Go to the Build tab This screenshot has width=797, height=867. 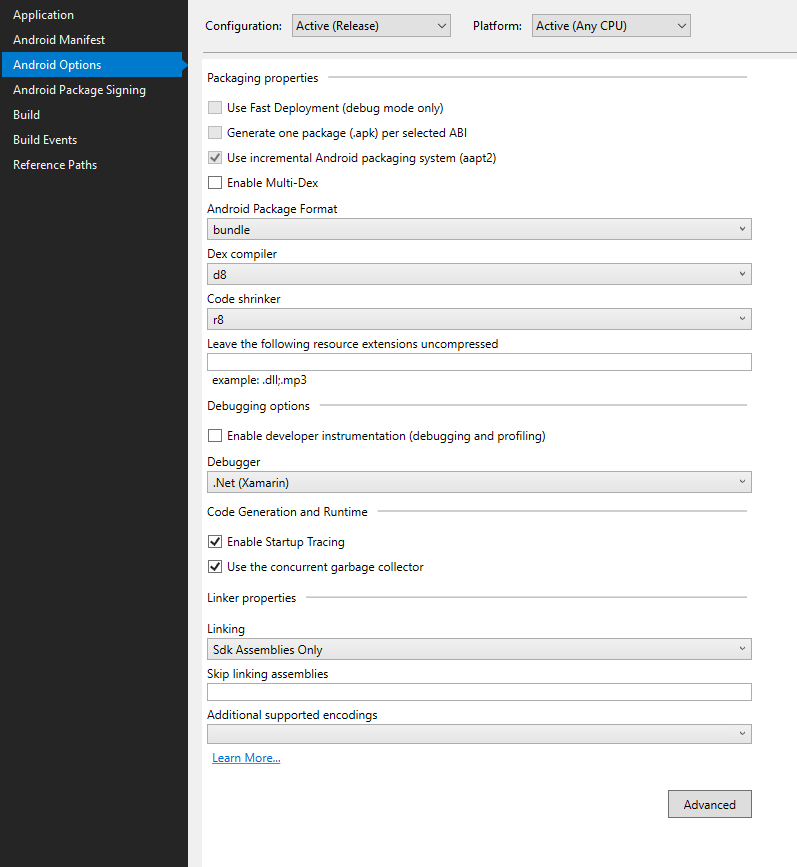[x=27, y=115]
